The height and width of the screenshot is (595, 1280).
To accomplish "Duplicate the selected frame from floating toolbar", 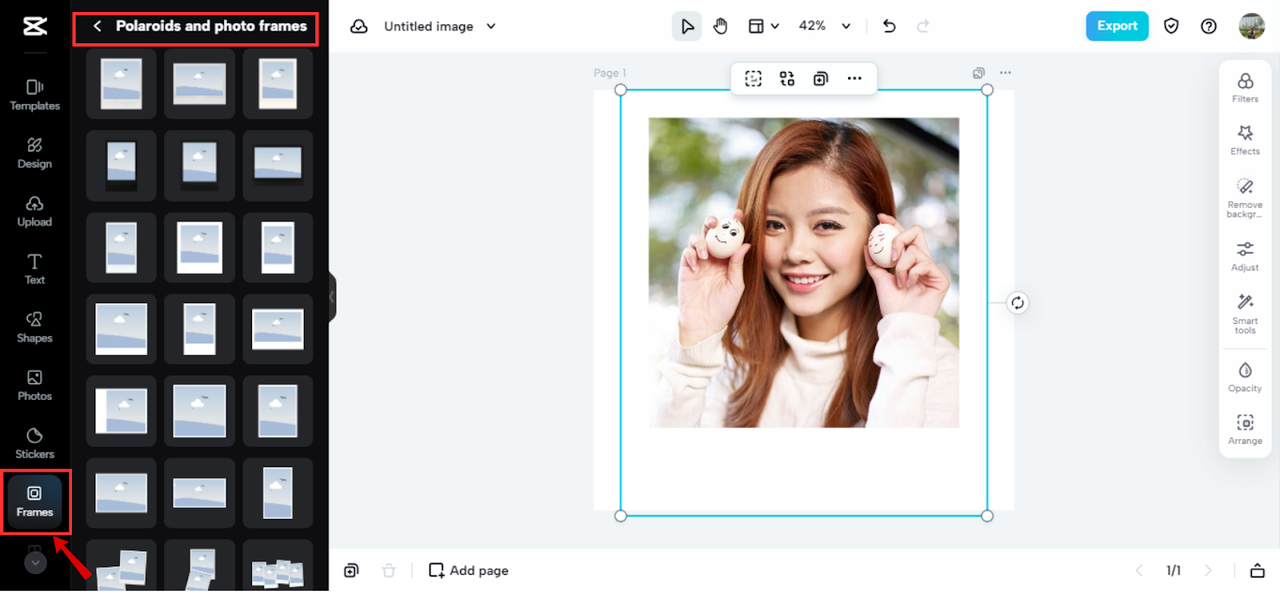I will coord(820,79).
